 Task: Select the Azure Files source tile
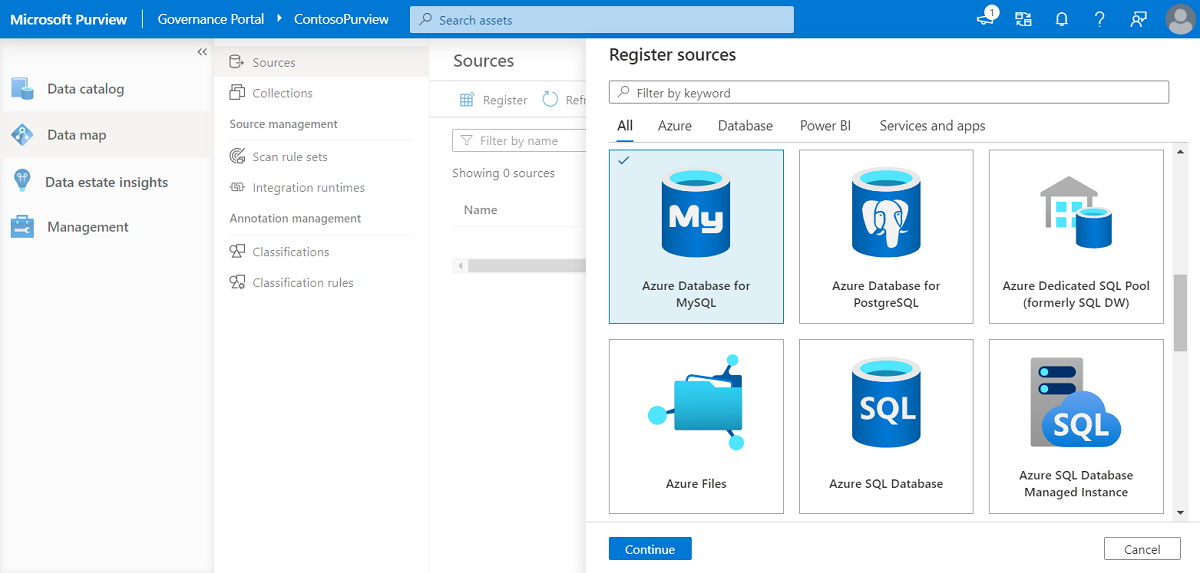pyautogui.click(x=696, y=426)
